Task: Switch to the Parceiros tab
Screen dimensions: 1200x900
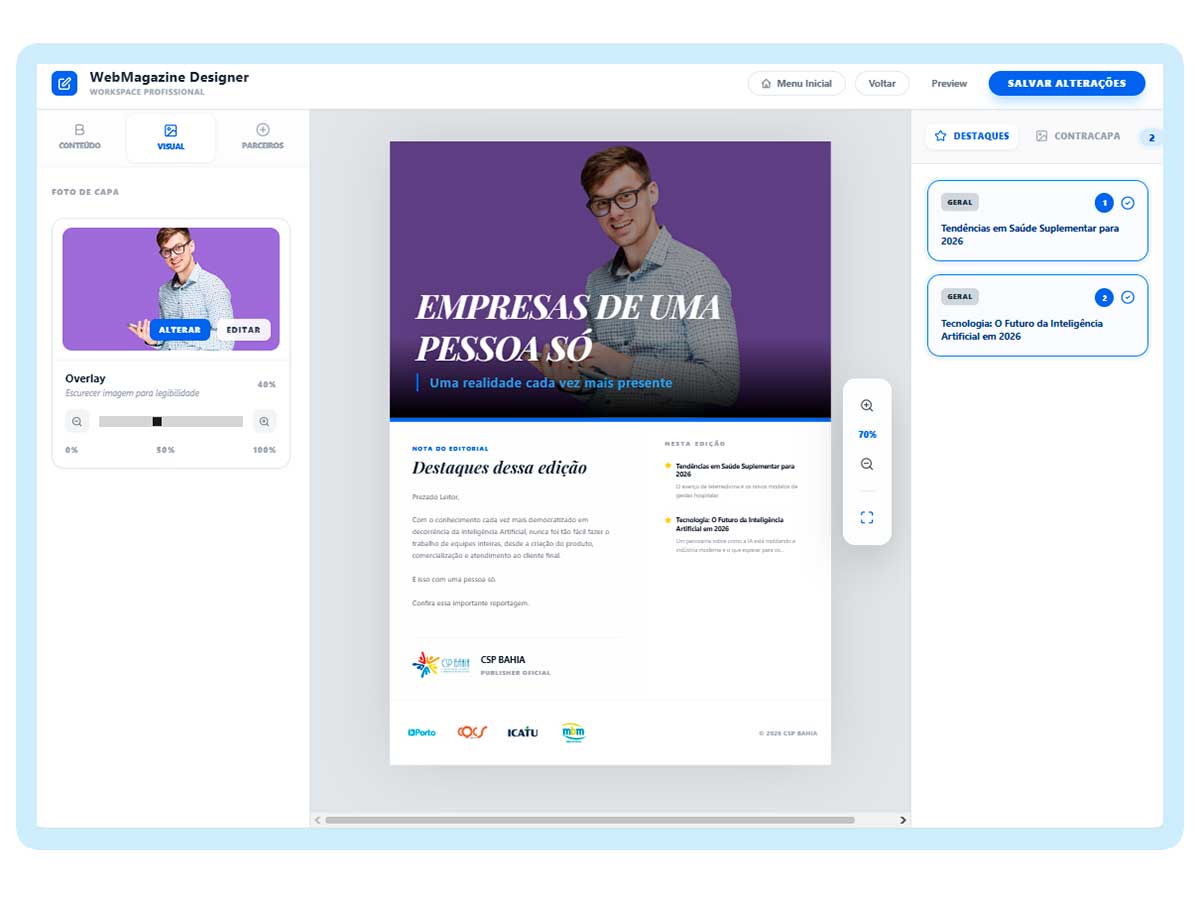Action: [262, 137]
